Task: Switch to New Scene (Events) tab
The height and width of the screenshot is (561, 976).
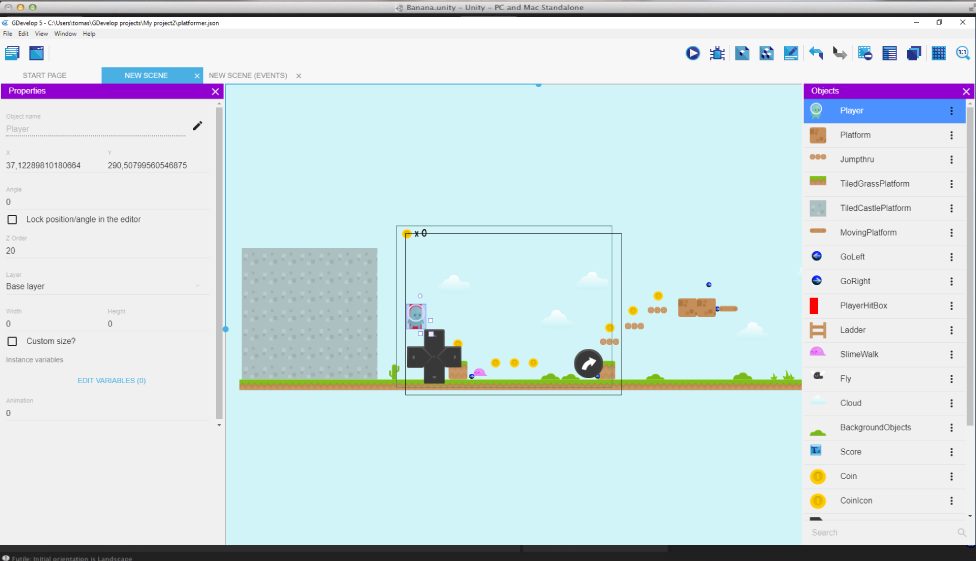Action: [248, 75]
